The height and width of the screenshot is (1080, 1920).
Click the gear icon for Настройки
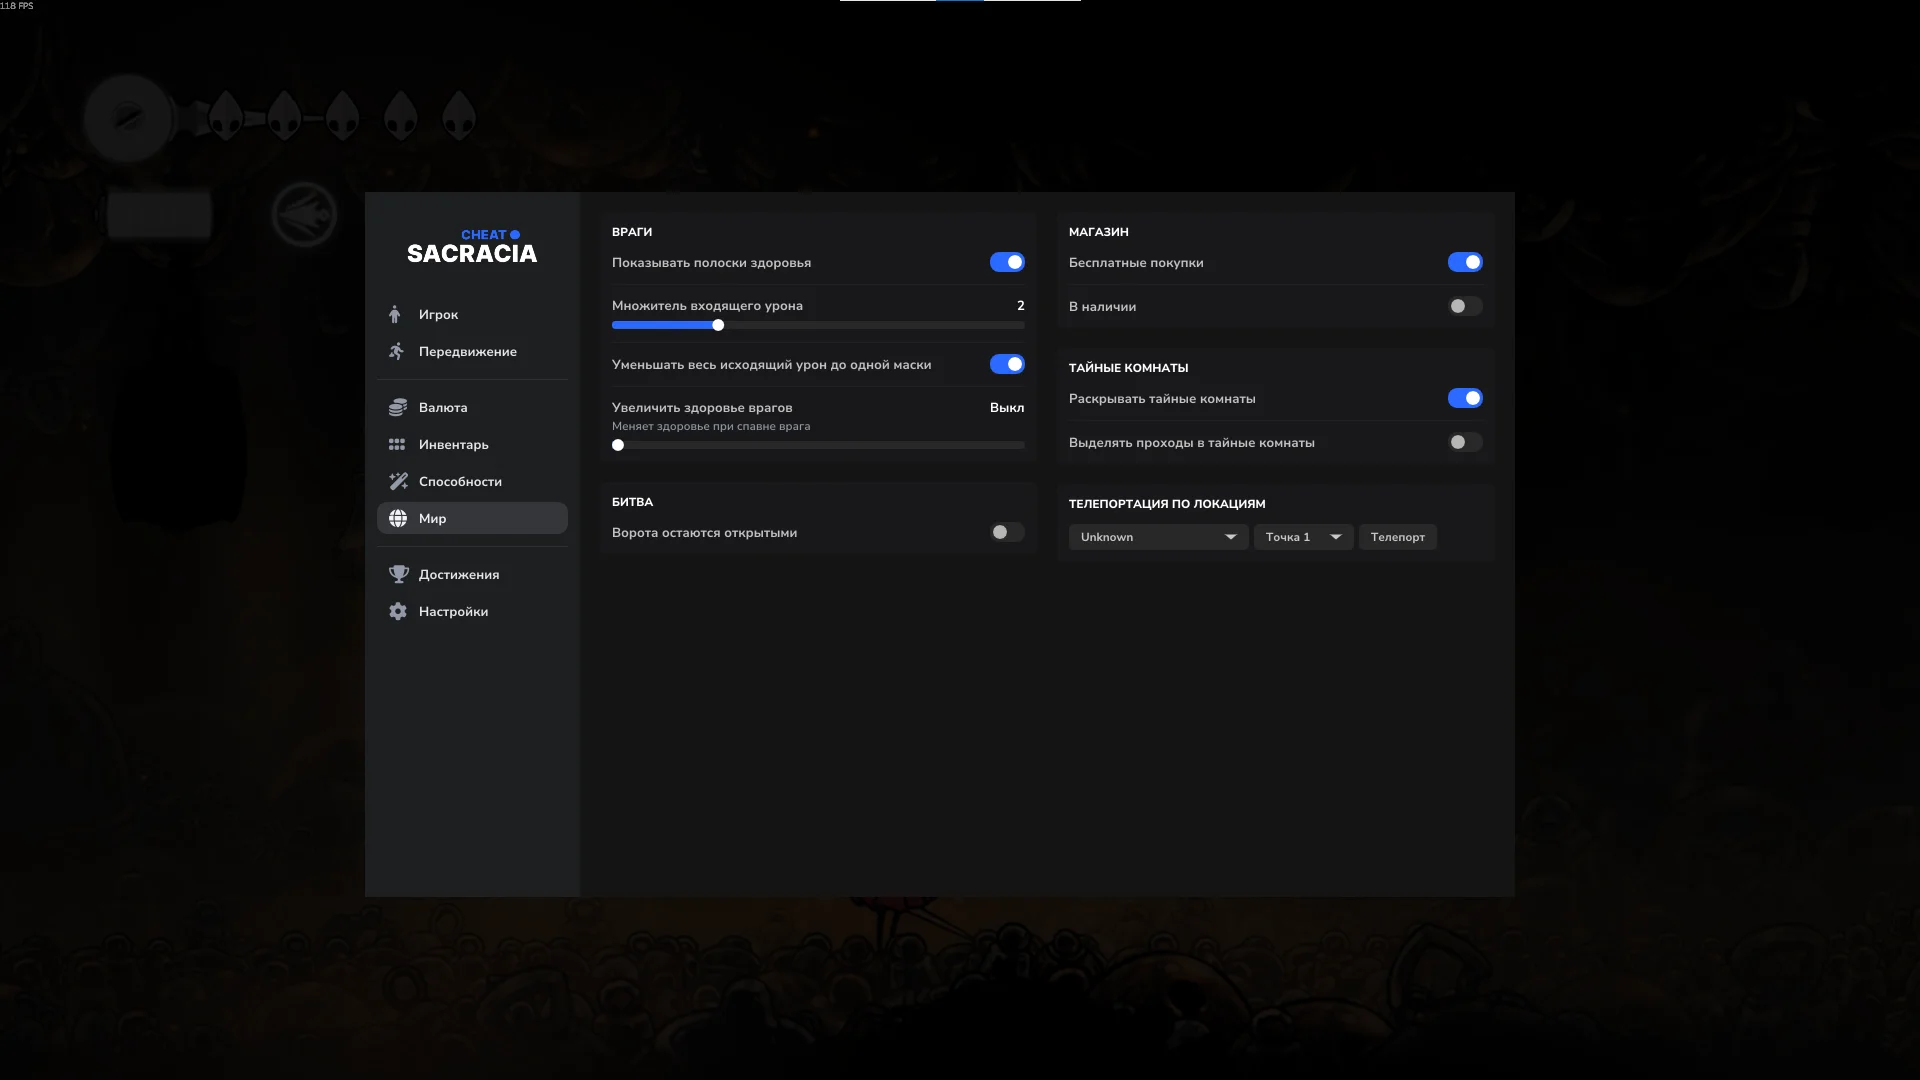[398, 611]
